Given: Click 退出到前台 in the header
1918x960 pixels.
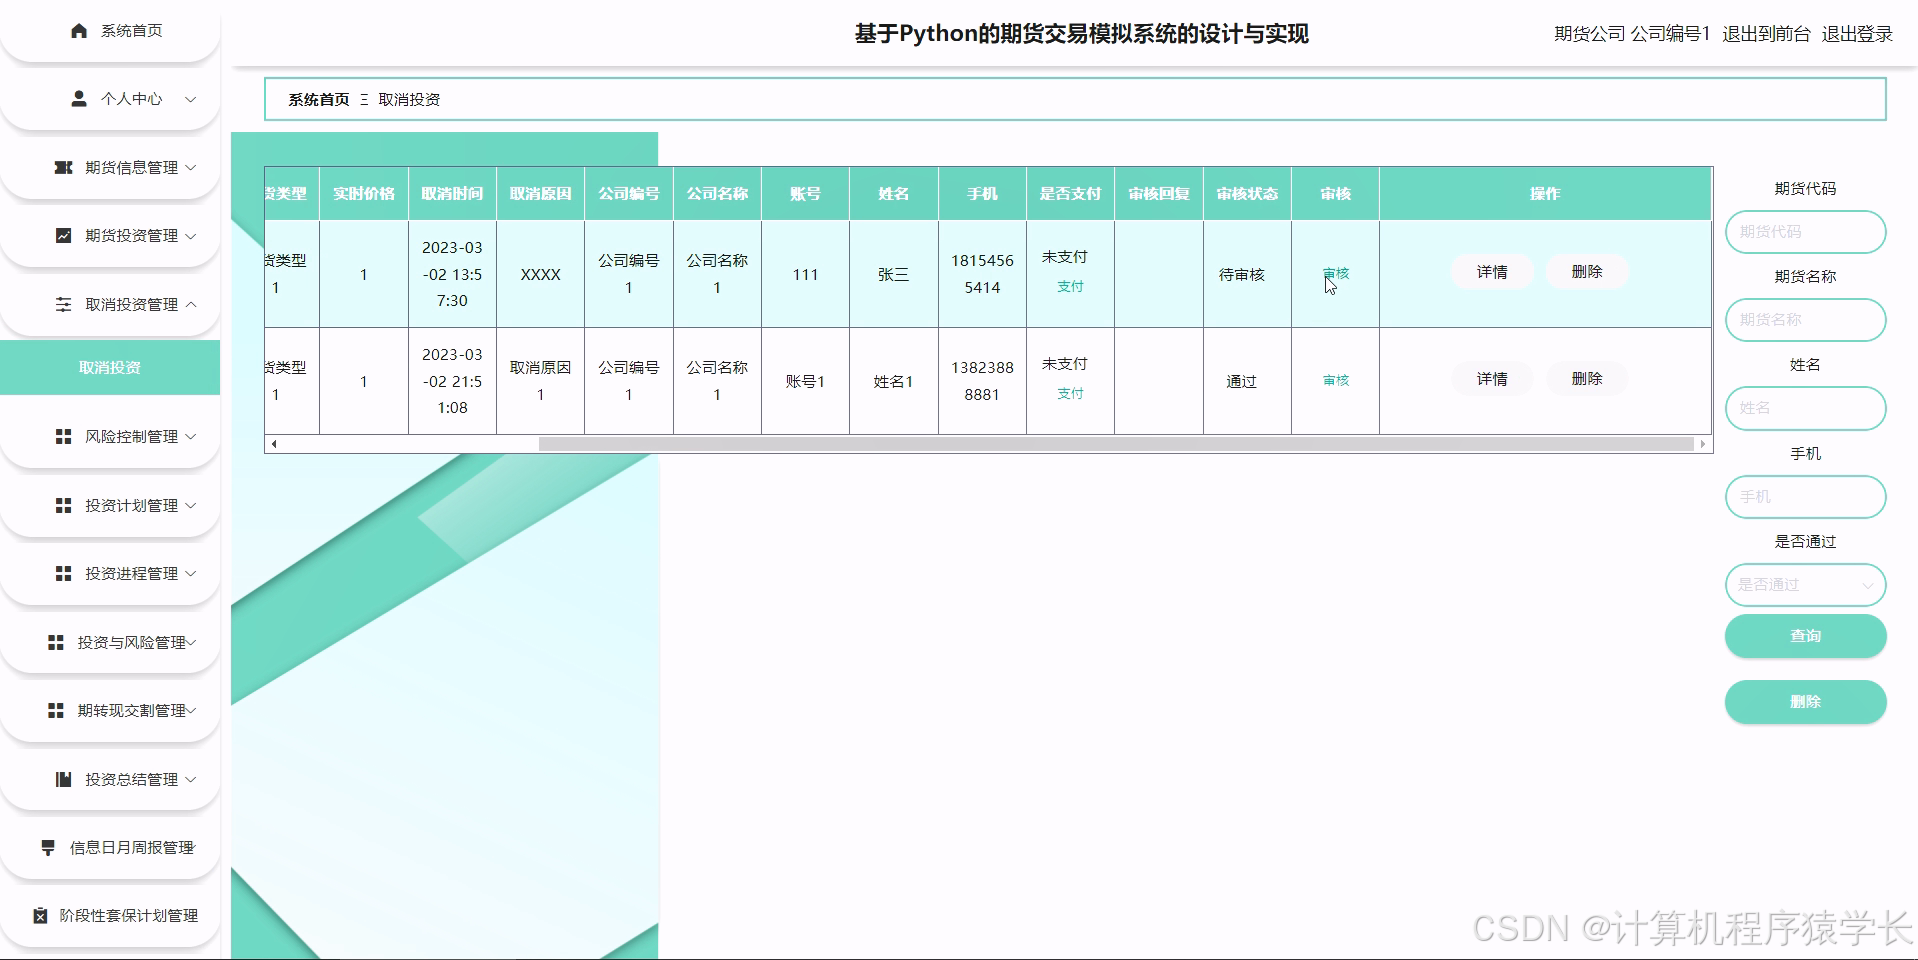Looking at the screenshot, I should [x=1766, y=34].
